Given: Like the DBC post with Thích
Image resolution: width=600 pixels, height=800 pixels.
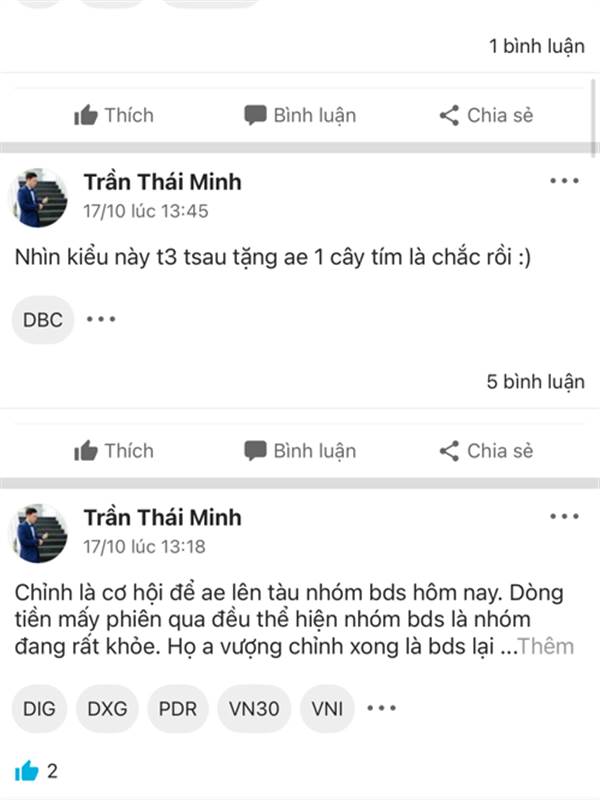Looking at the screenshot, I should pyautogui.click(x=114, y=451).
